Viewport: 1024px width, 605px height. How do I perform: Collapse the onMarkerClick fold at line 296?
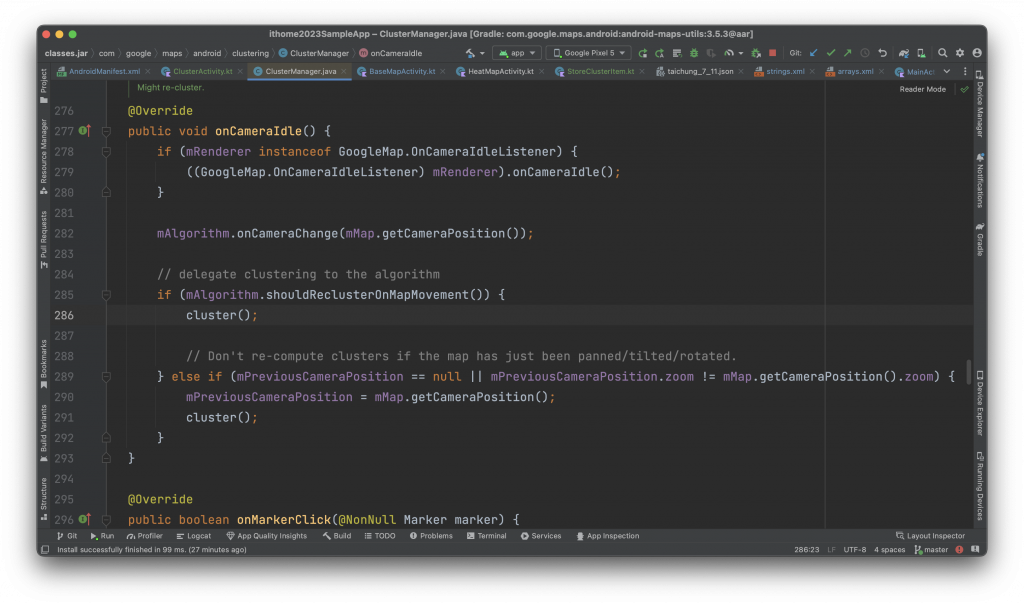[106, 519]
